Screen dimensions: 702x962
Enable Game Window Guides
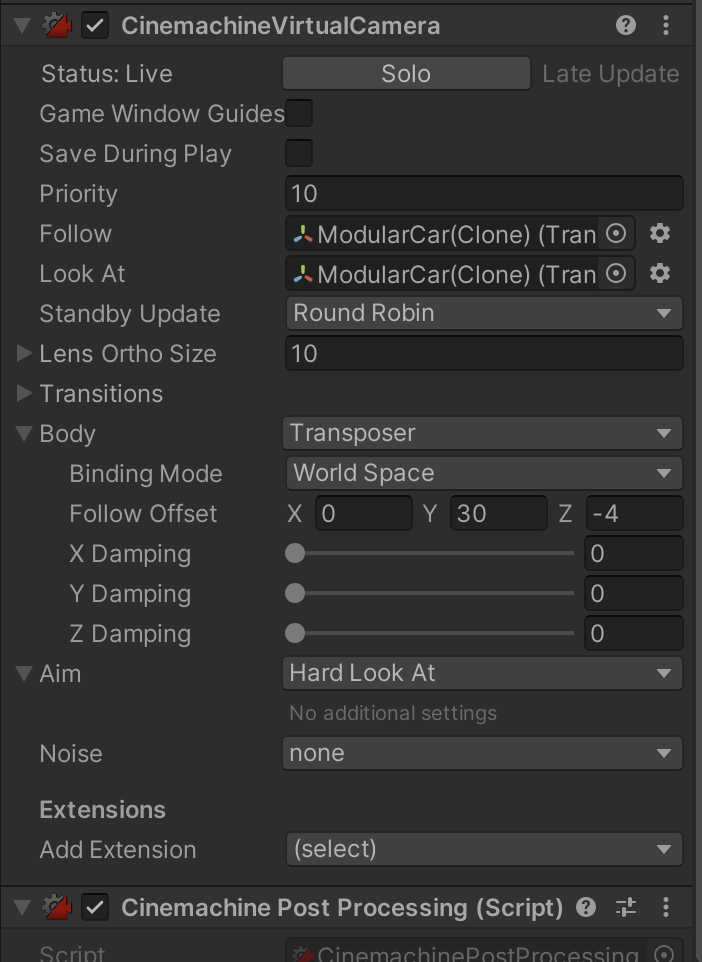(298, 113)
